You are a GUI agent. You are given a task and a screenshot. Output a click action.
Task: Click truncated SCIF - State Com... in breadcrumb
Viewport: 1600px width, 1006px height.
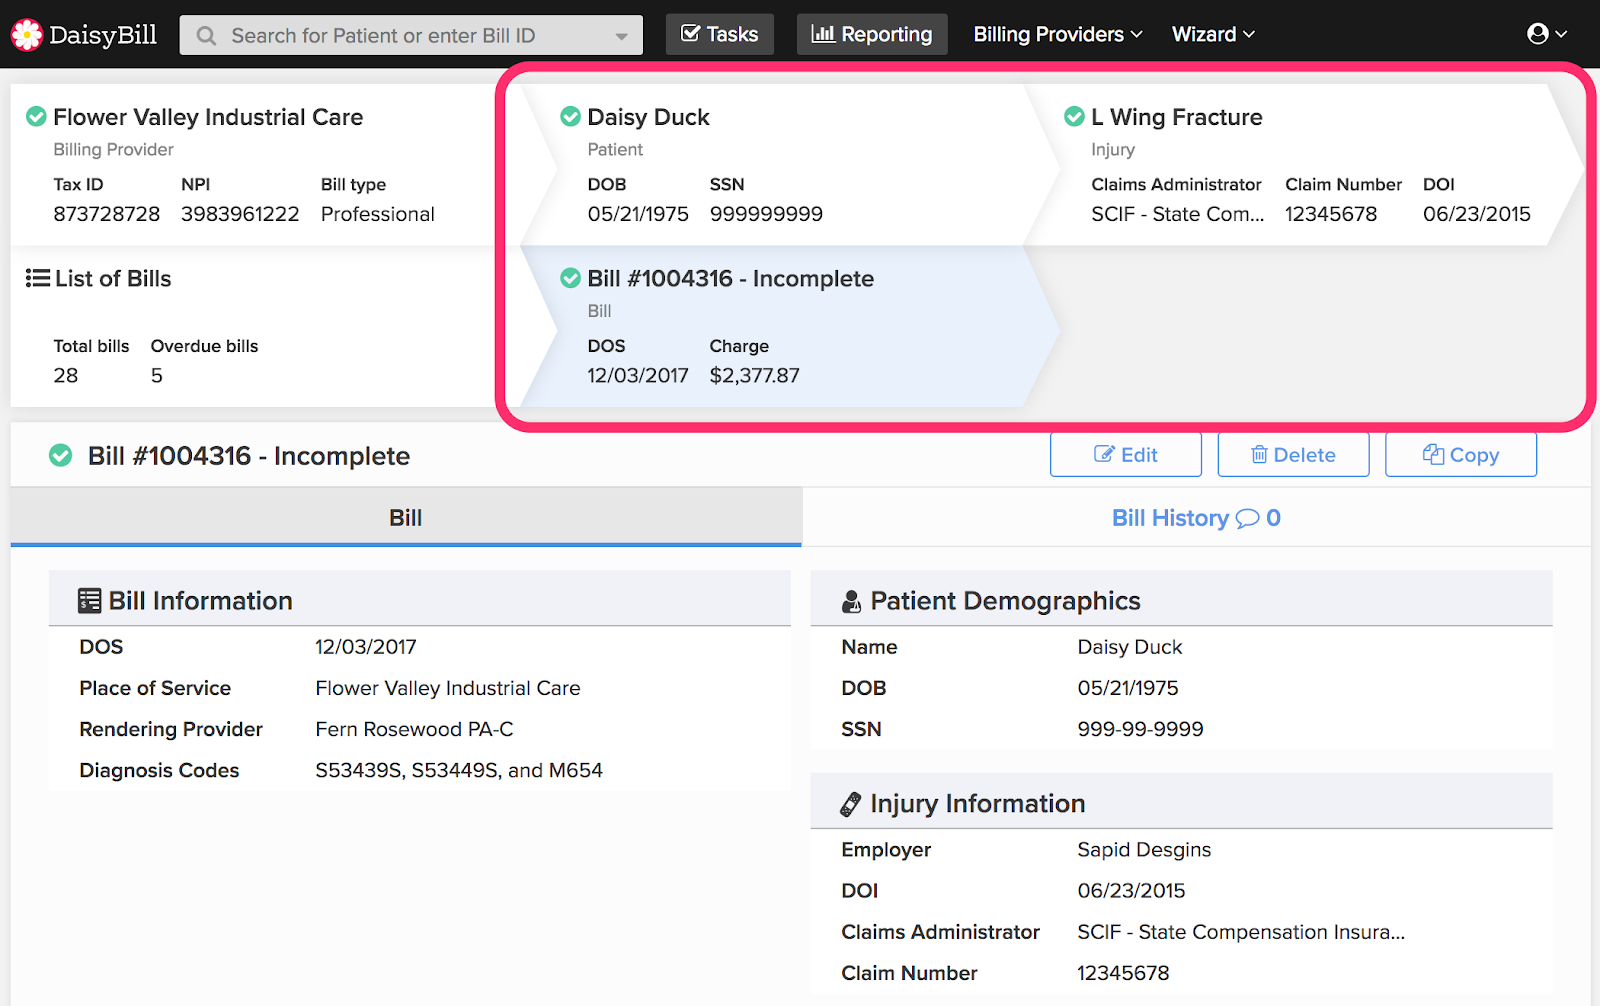click(x=1178, y=214)
